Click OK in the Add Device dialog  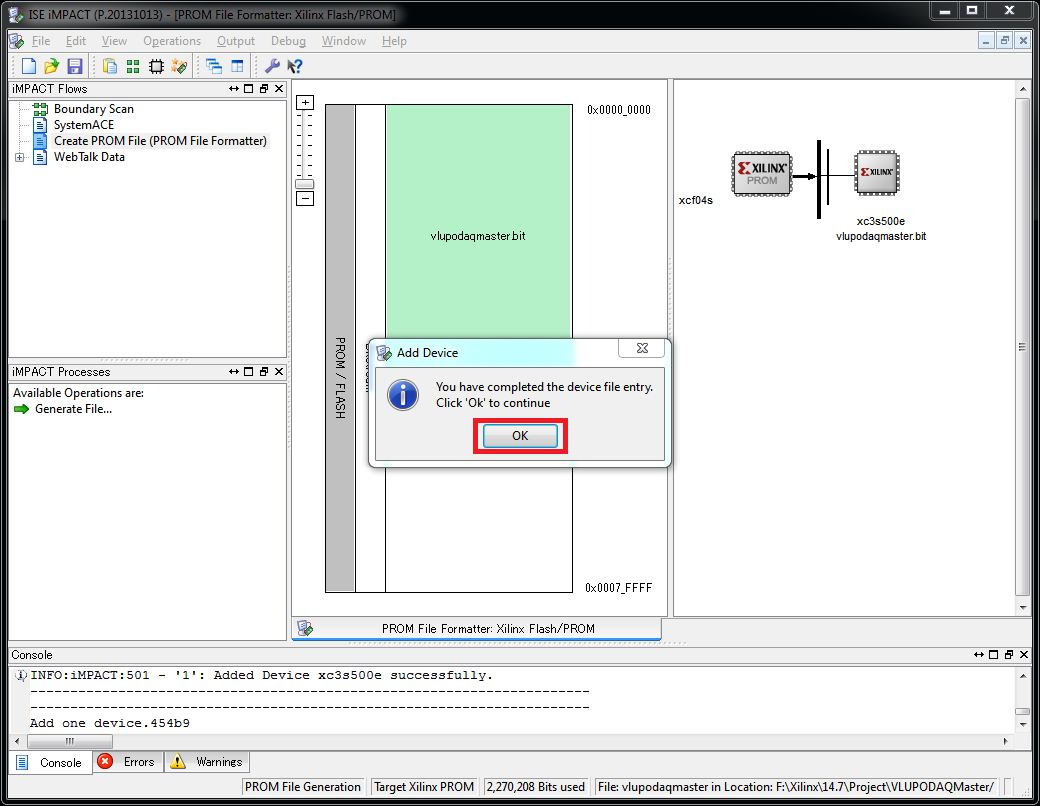coord(520,436)
